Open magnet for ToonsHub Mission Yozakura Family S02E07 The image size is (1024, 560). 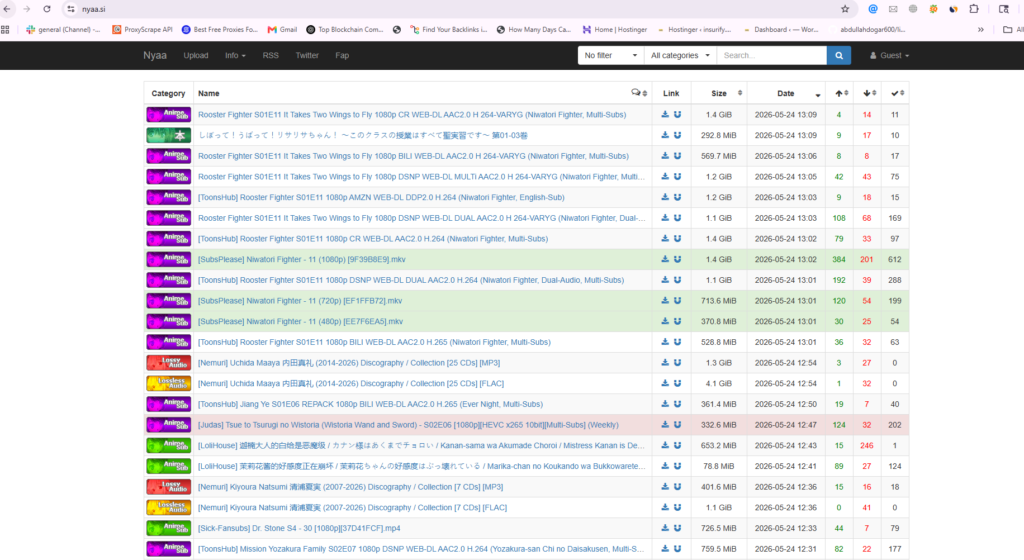click(677, 549)
